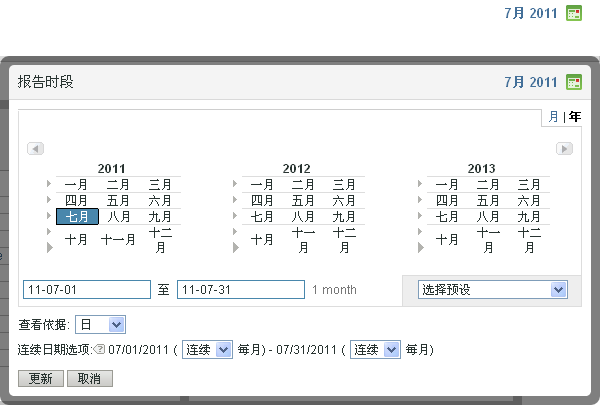This screenshot has width=600, height=405.
Task: Select 2011 row arrow beside 七月
Action: pos(49,216)
